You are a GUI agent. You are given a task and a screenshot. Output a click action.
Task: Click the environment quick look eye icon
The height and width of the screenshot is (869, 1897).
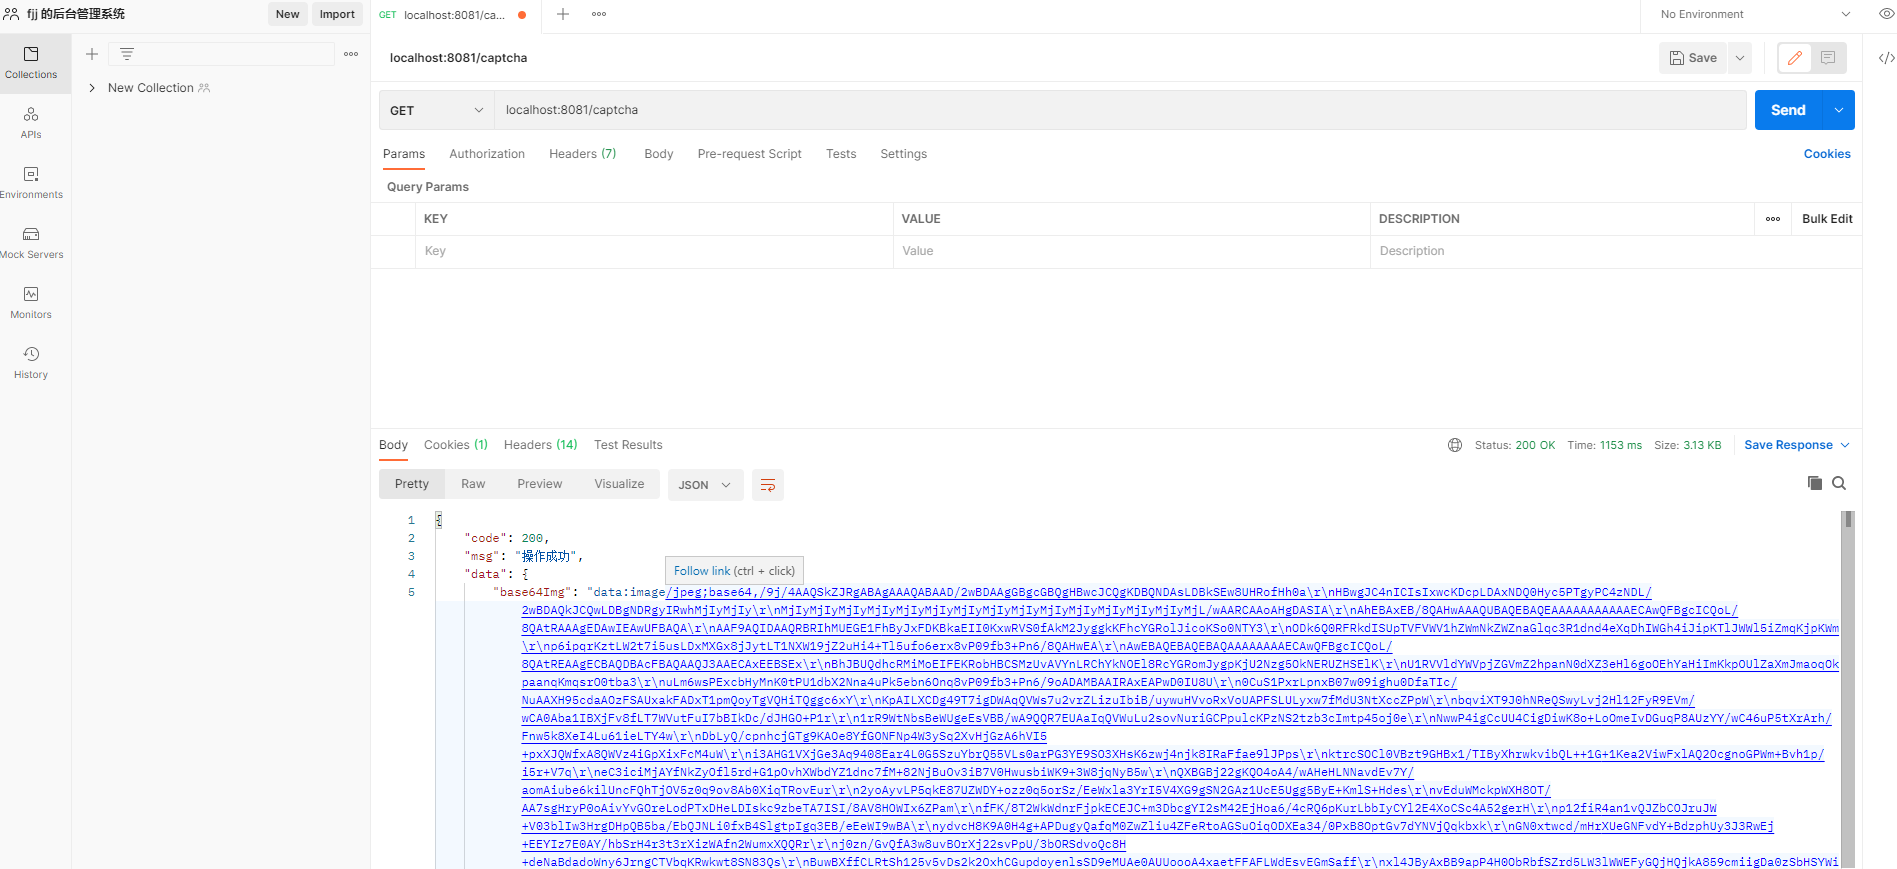pyautogui.click(x=1886, y=14)
